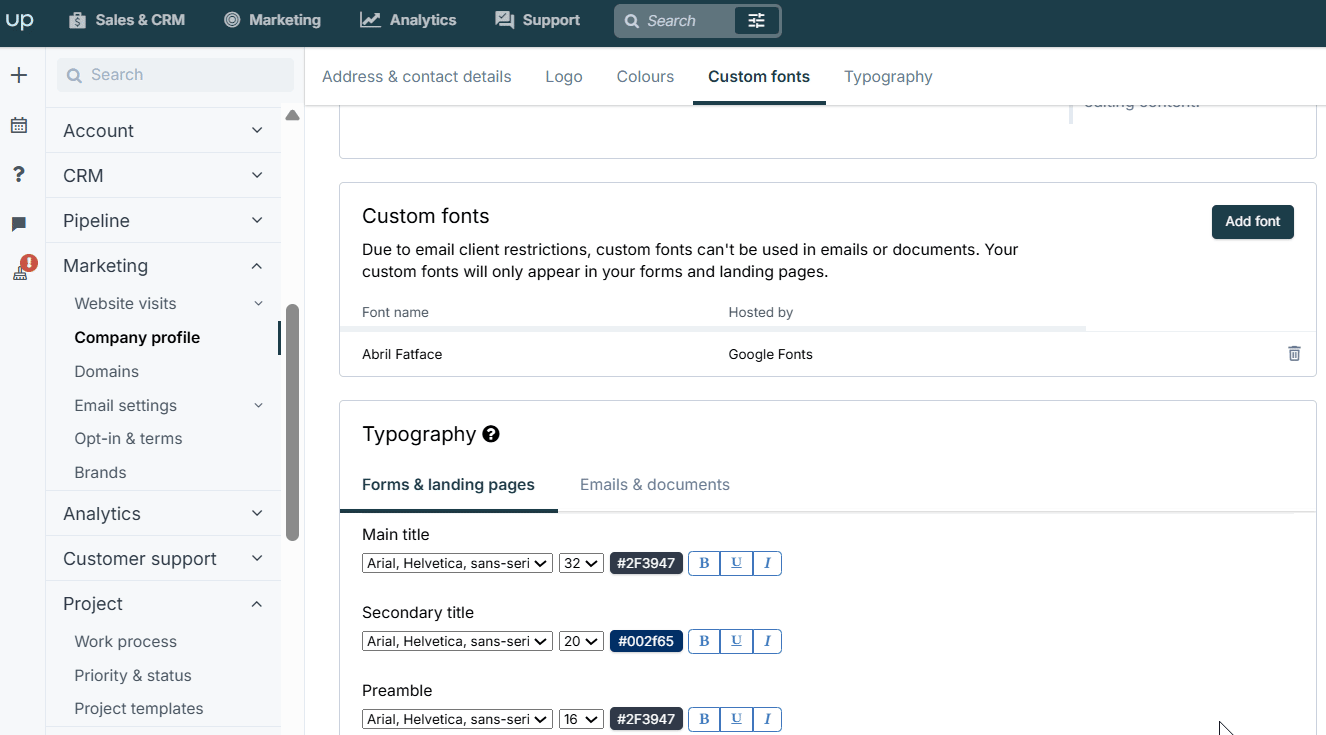Open the chat bubble icon in left rail
Image resolution: width=1326 pixels, height=735 pixels.
(x=19, y=224)
